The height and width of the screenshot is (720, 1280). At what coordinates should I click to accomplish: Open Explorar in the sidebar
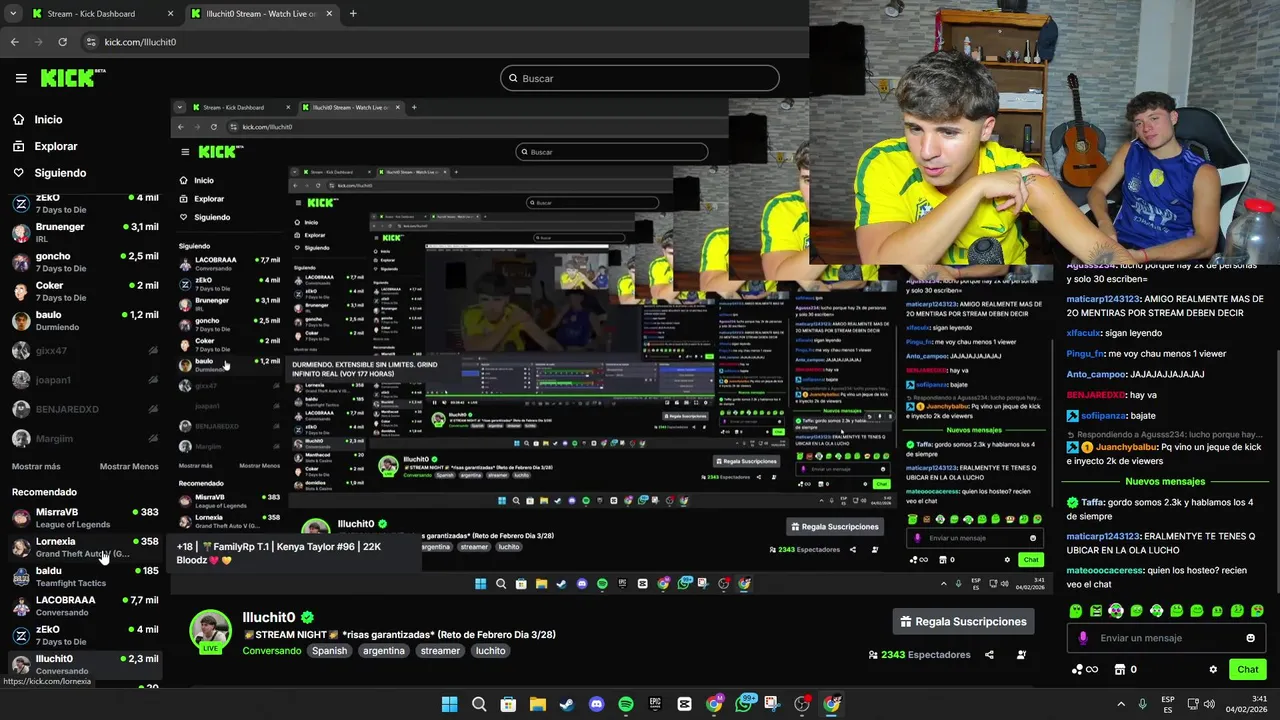click(x=55, y=146)
